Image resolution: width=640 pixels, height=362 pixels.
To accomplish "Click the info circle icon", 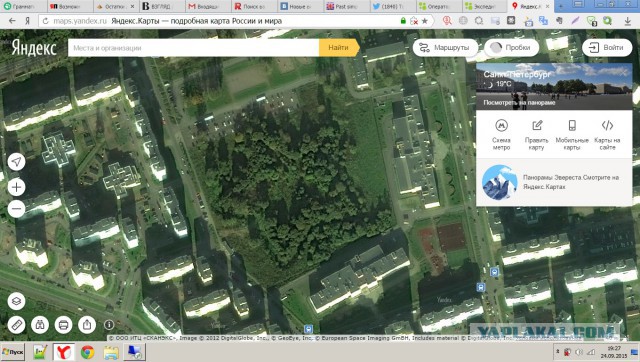I will pos(109,324).
